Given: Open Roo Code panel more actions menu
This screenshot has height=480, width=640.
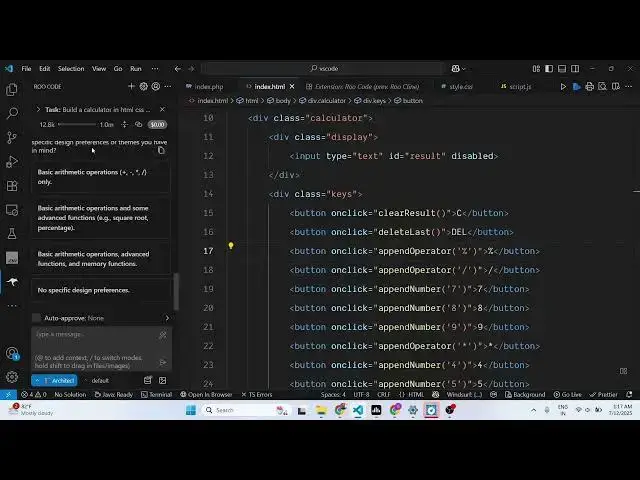Looking at the screenshot, I should point(168,86).
